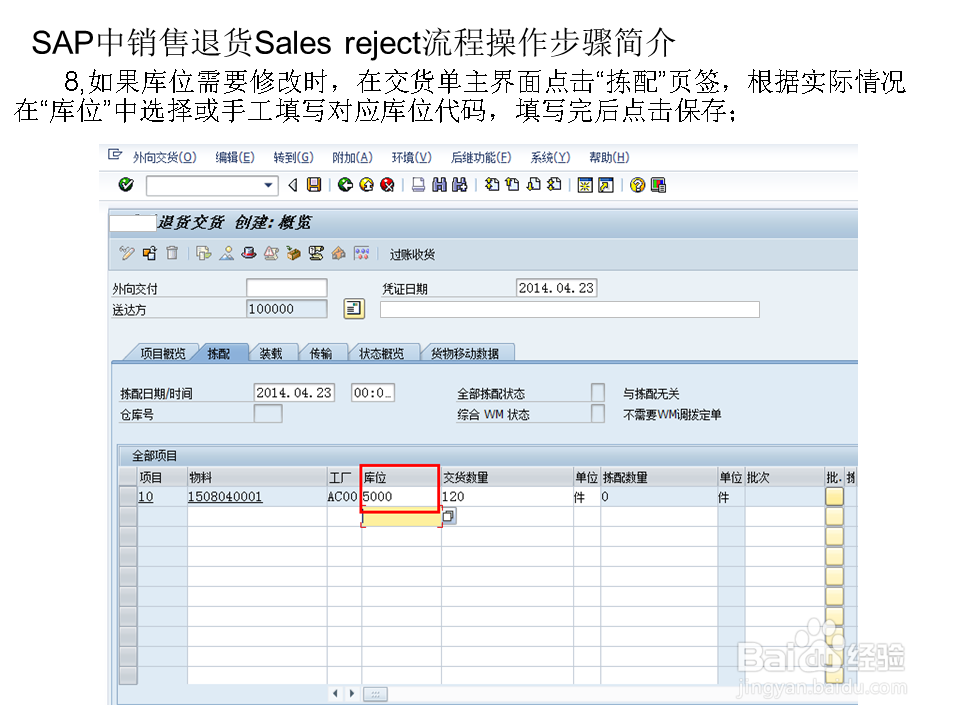Switch to the 状态概览 tab
The height and width of the screenshot is (720, 960).
[x=381, y=353]
